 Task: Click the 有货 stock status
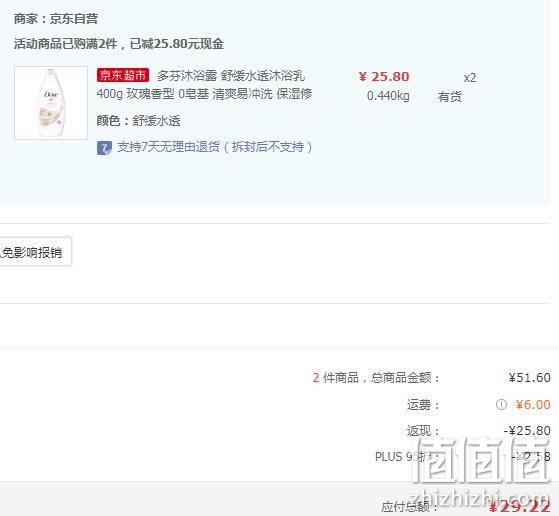450,96
